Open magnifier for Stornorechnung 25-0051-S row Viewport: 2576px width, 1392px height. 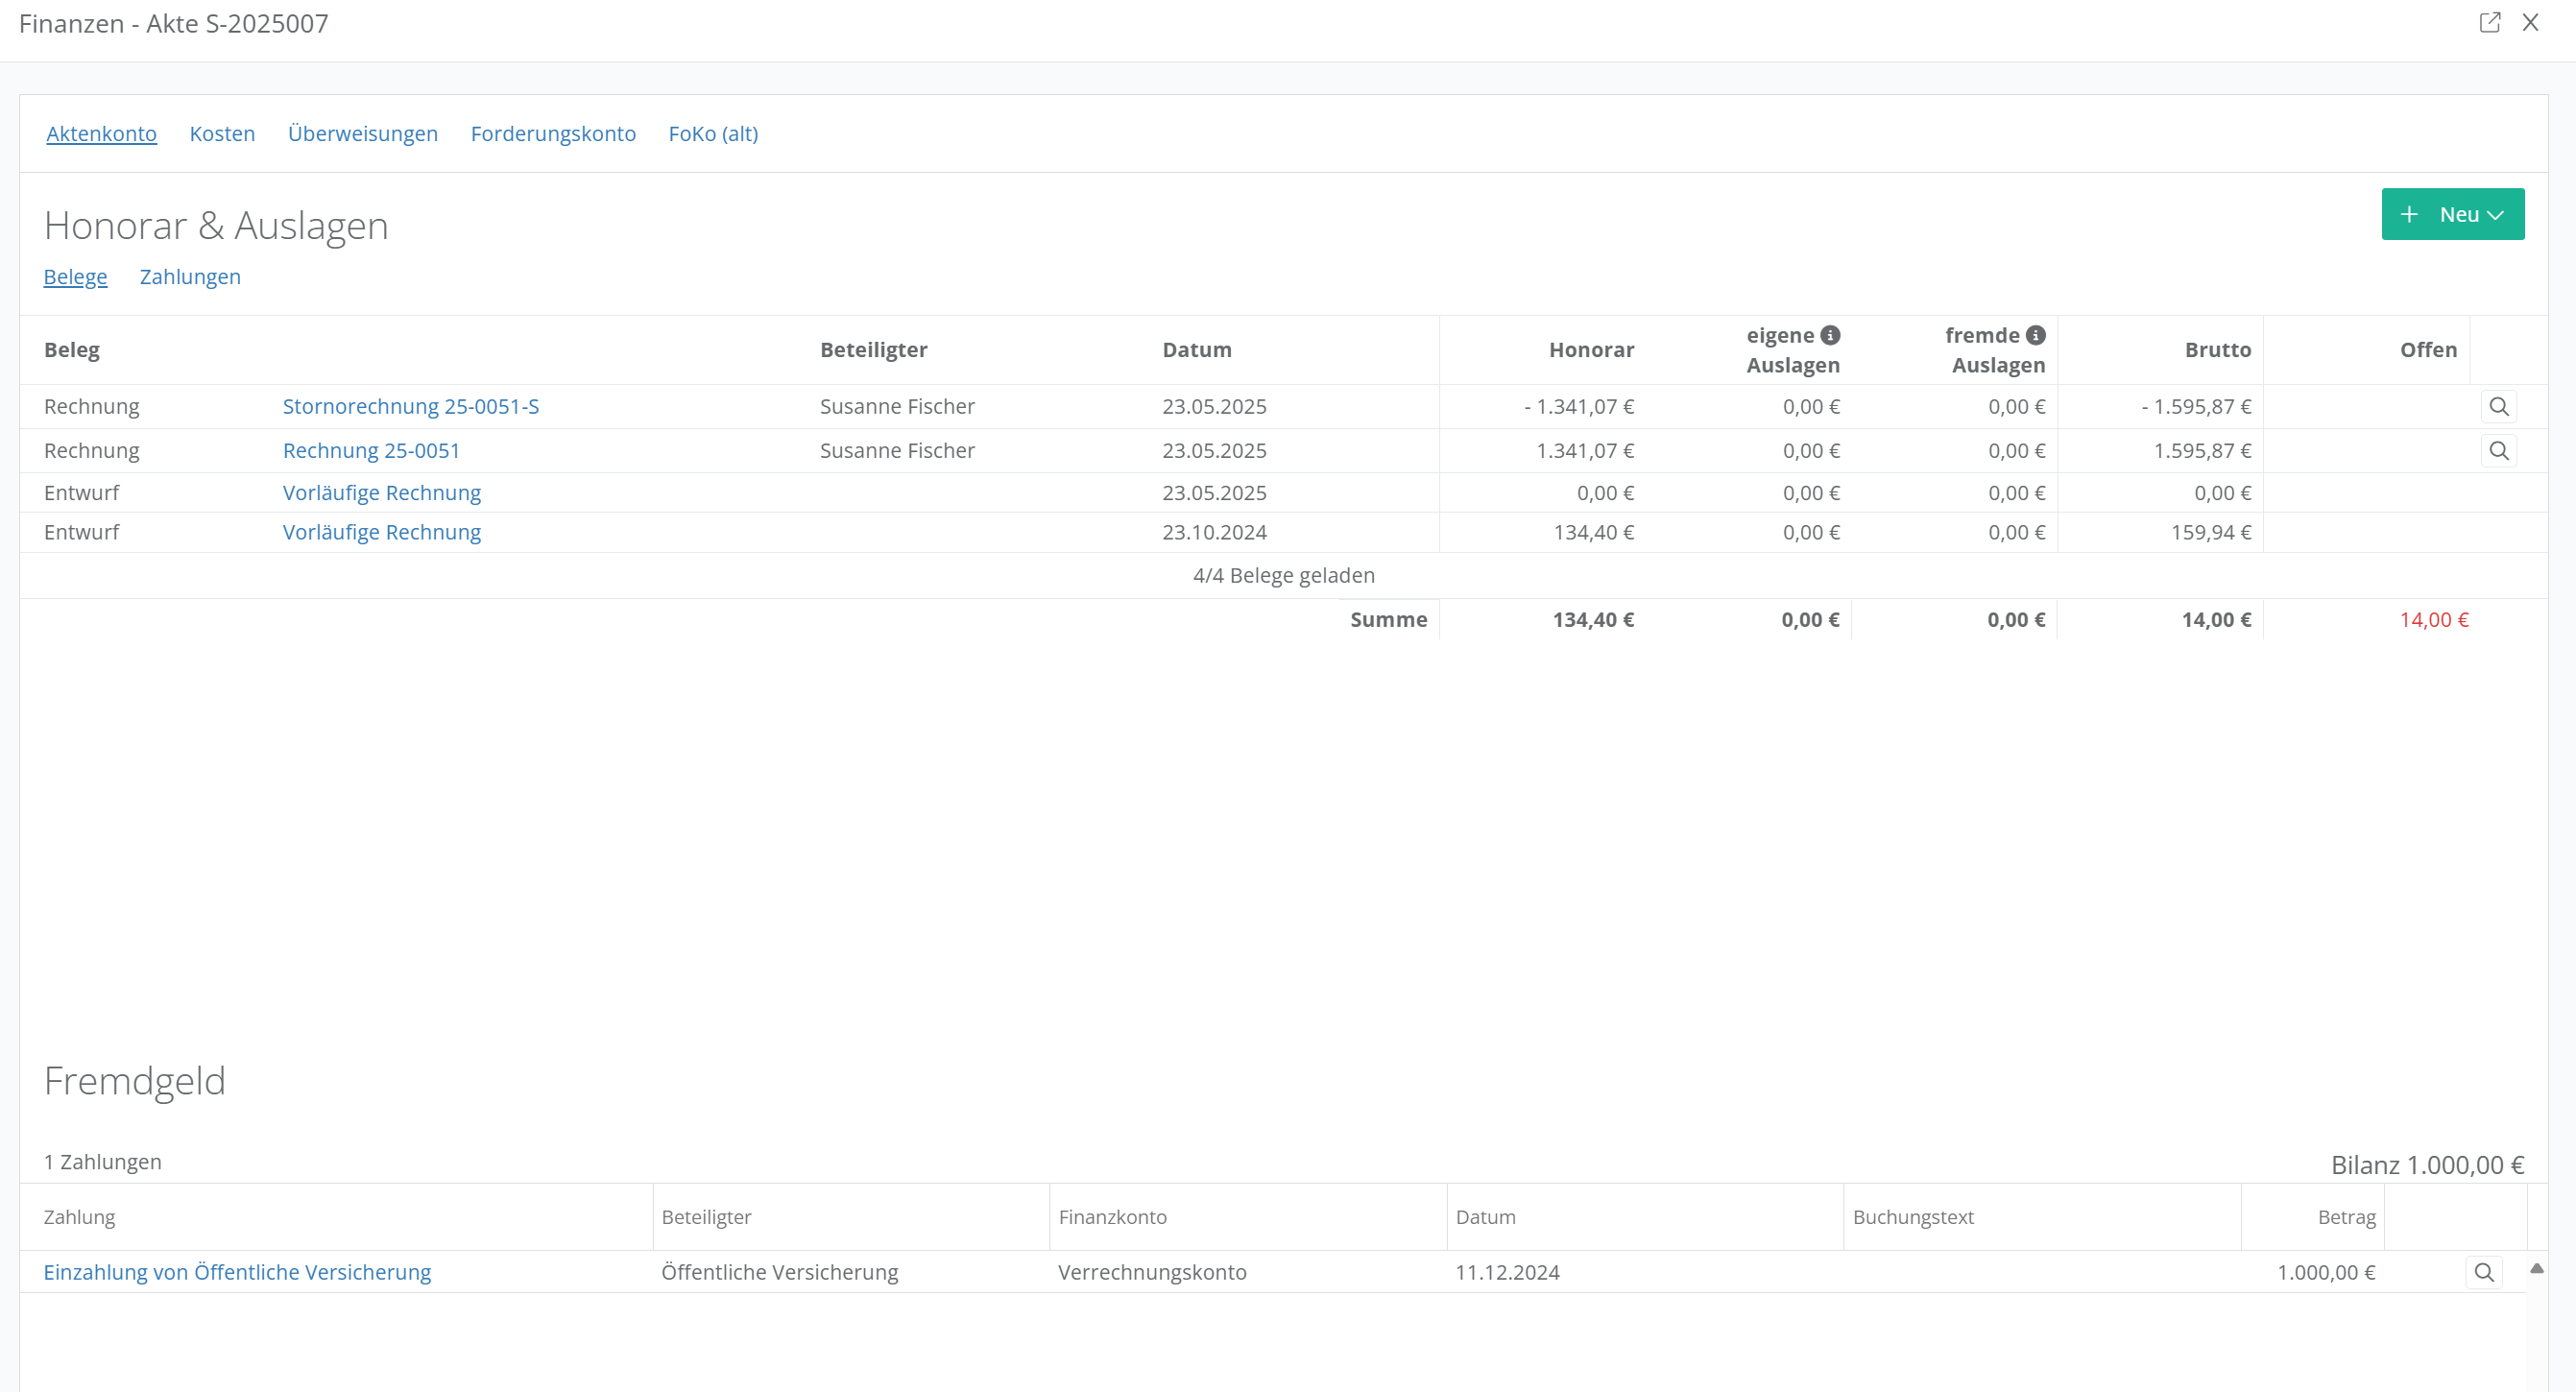click(2498, 406)
